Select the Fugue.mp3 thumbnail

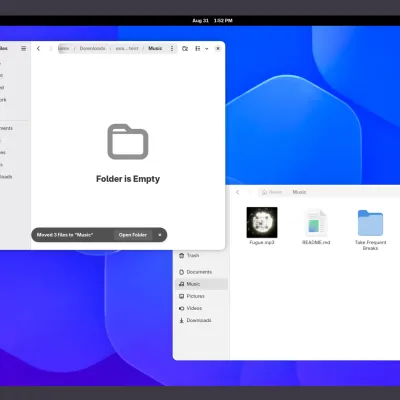262,222
